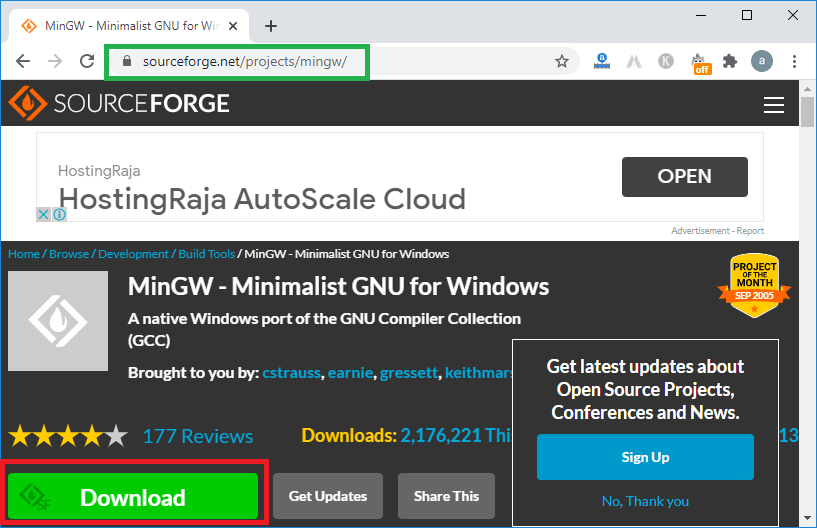The height and width of the screenshot is (528, 817).
Task: Open gressett author profile
Action: [408, 373]
